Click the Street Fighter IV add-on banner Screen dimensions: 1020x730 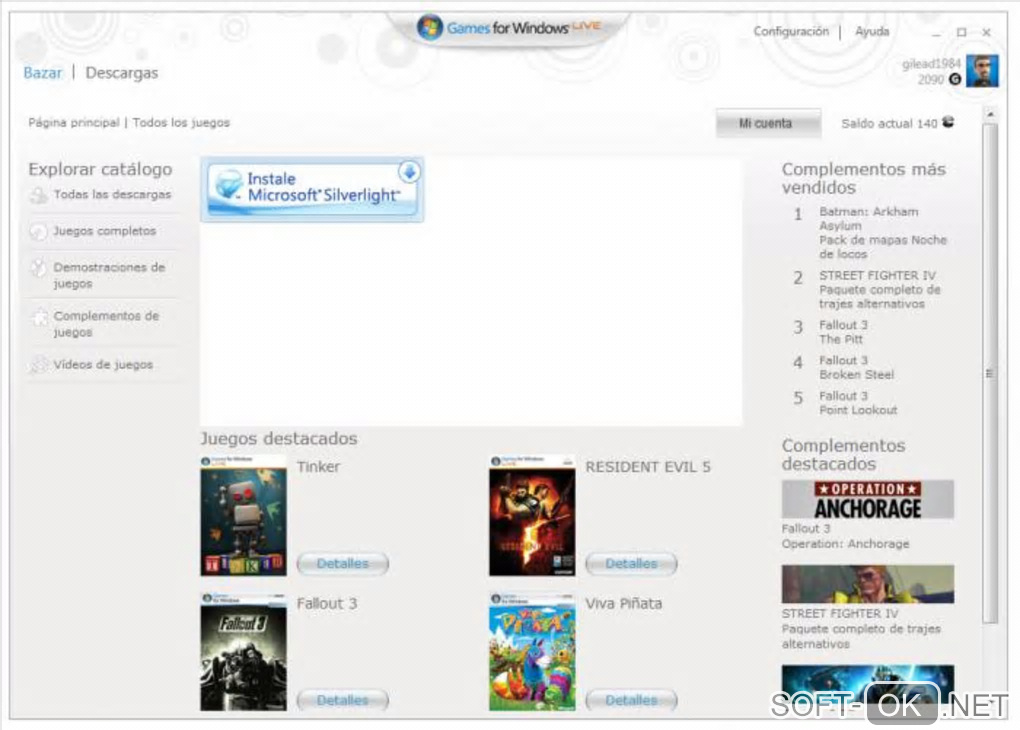(x=868, y=584)
